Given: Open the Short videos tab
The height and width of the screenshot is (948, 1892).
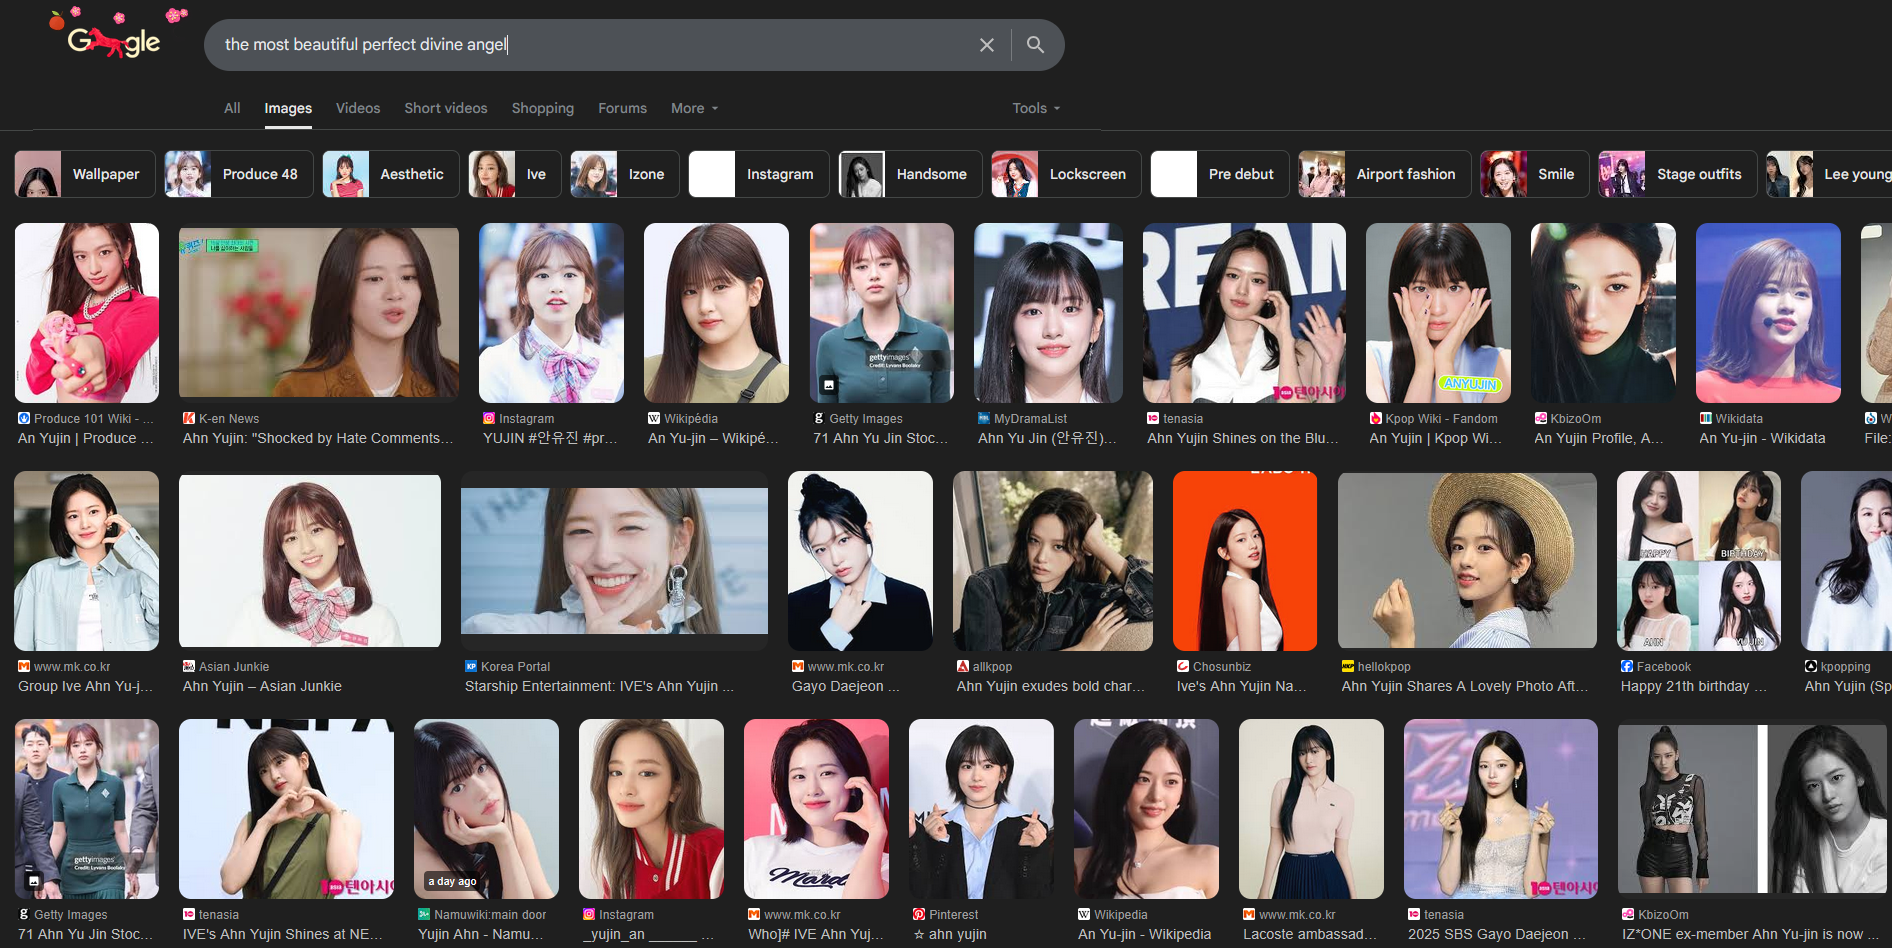Looking at the screenshot, I should (446, 108).
